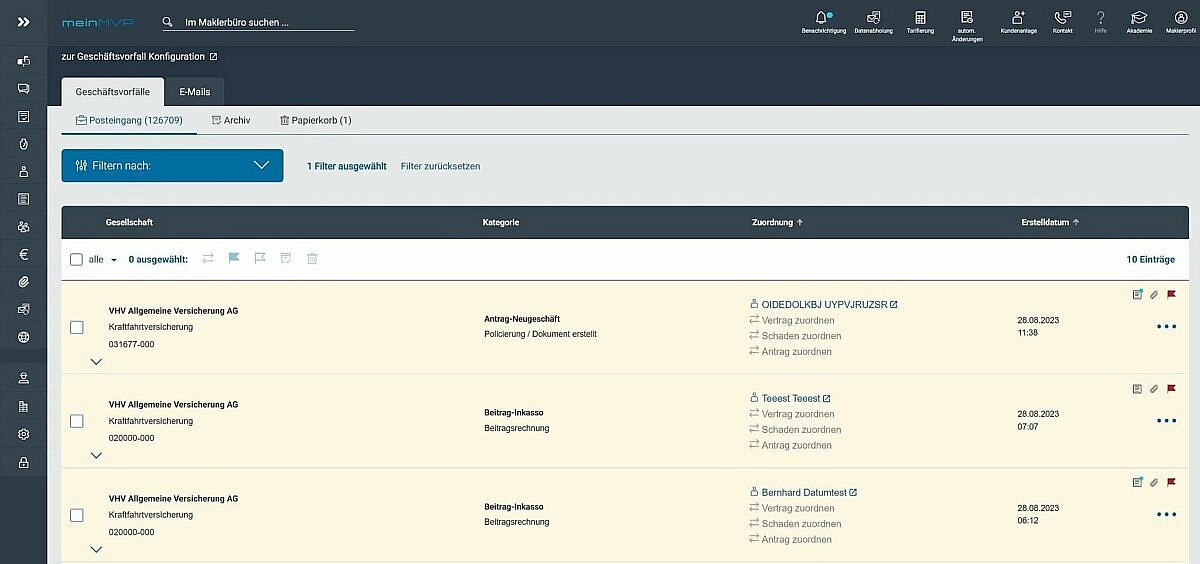Expand sidebar with double-arrow icon
Image resolution: width=1200 pixels, height=564 pixels.
(x=23, y=22)
